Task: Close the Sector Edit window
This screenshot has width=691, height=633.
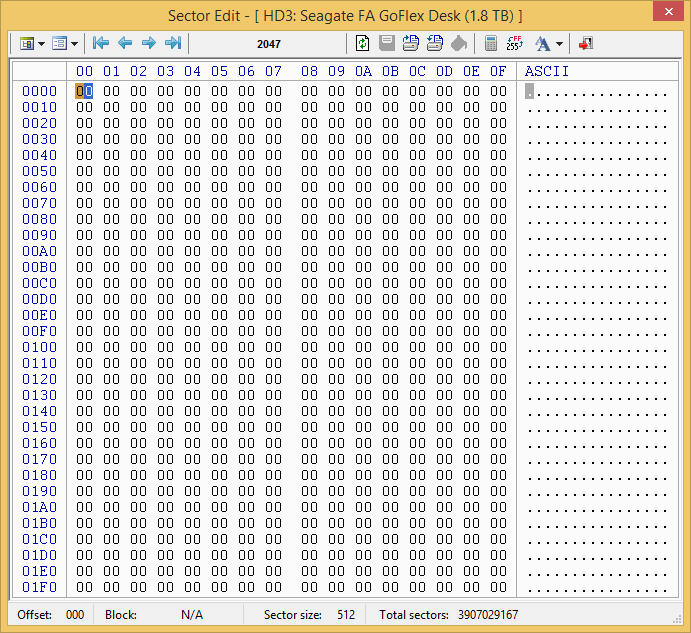Action: pyautogui.click(x=669, y=11)
